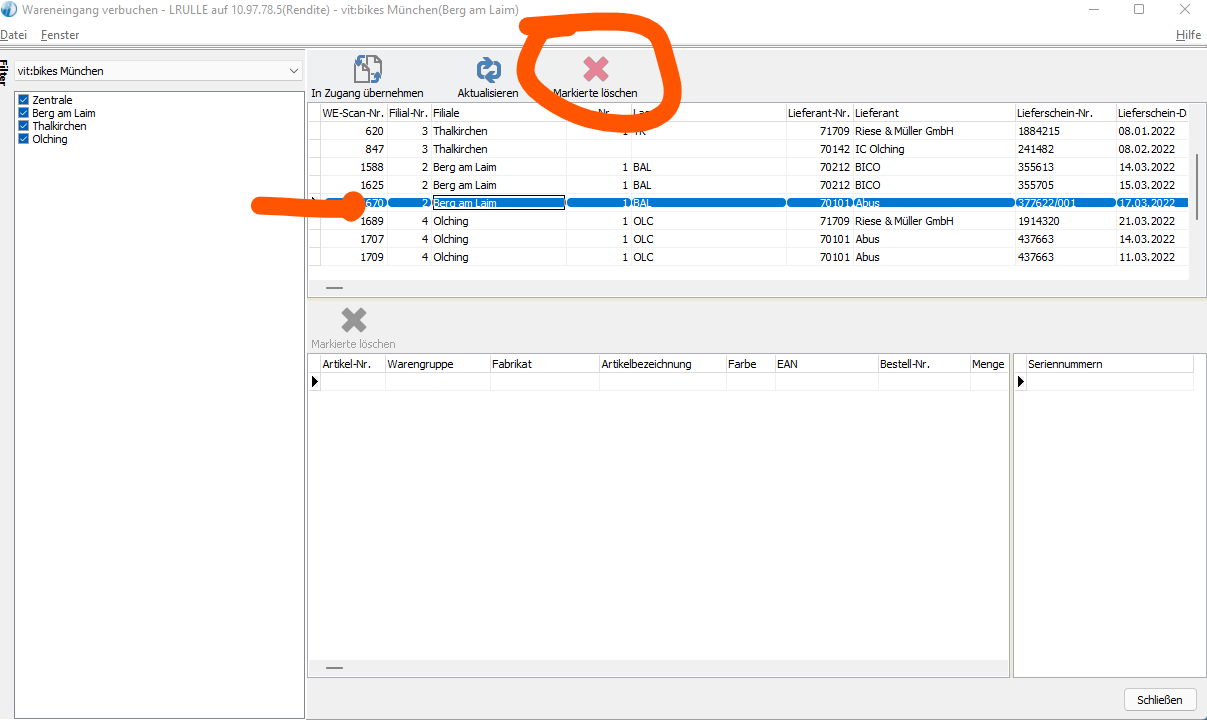Click the Lieferant-Nr. column header
The width and height of the screenshot is (1207, 720).
(818, 113)
